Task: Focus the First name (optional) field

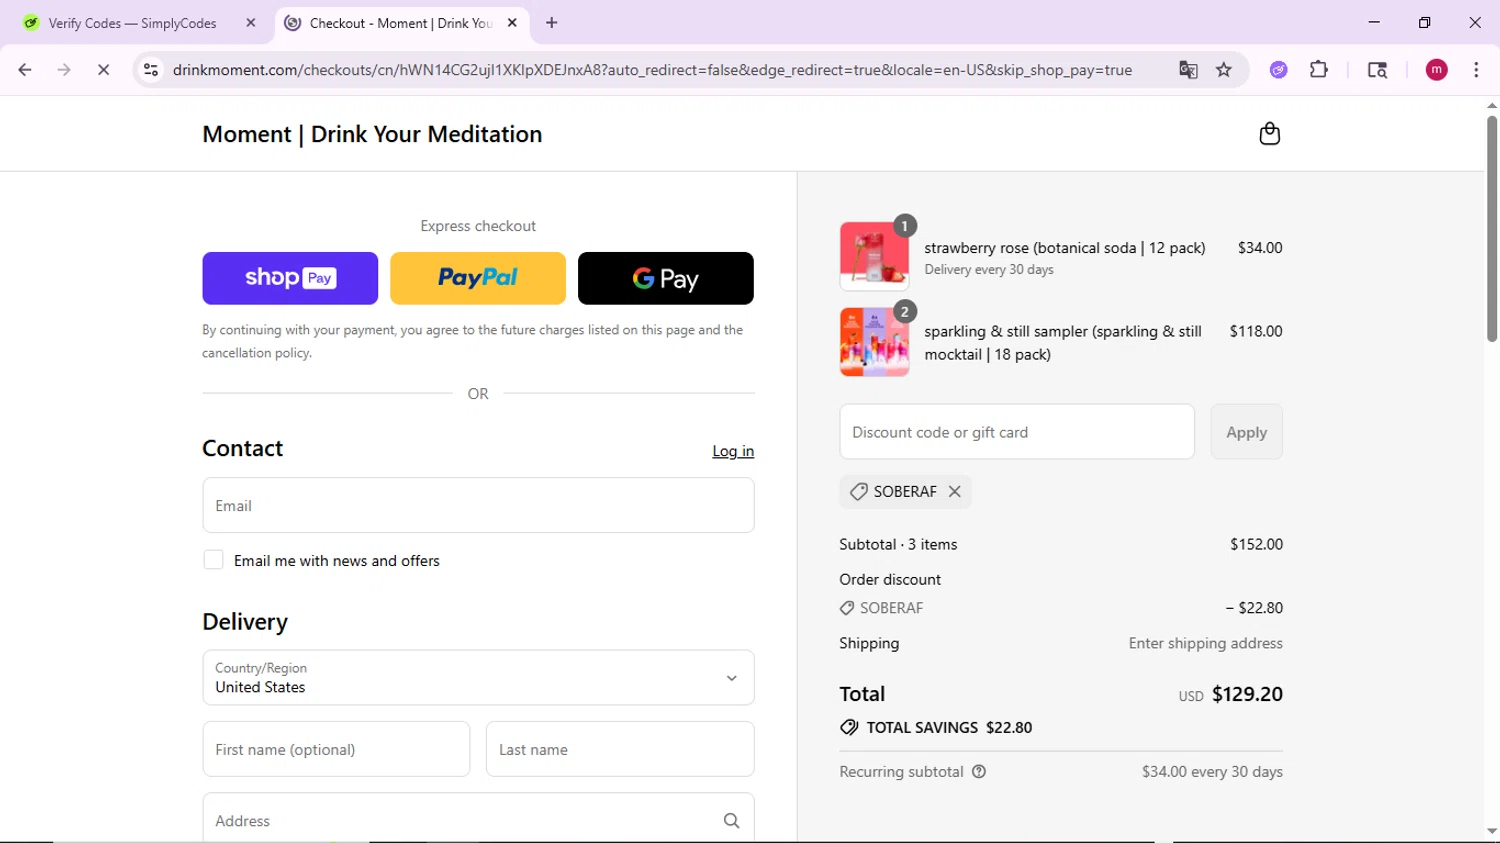Action: pos(336,749)
